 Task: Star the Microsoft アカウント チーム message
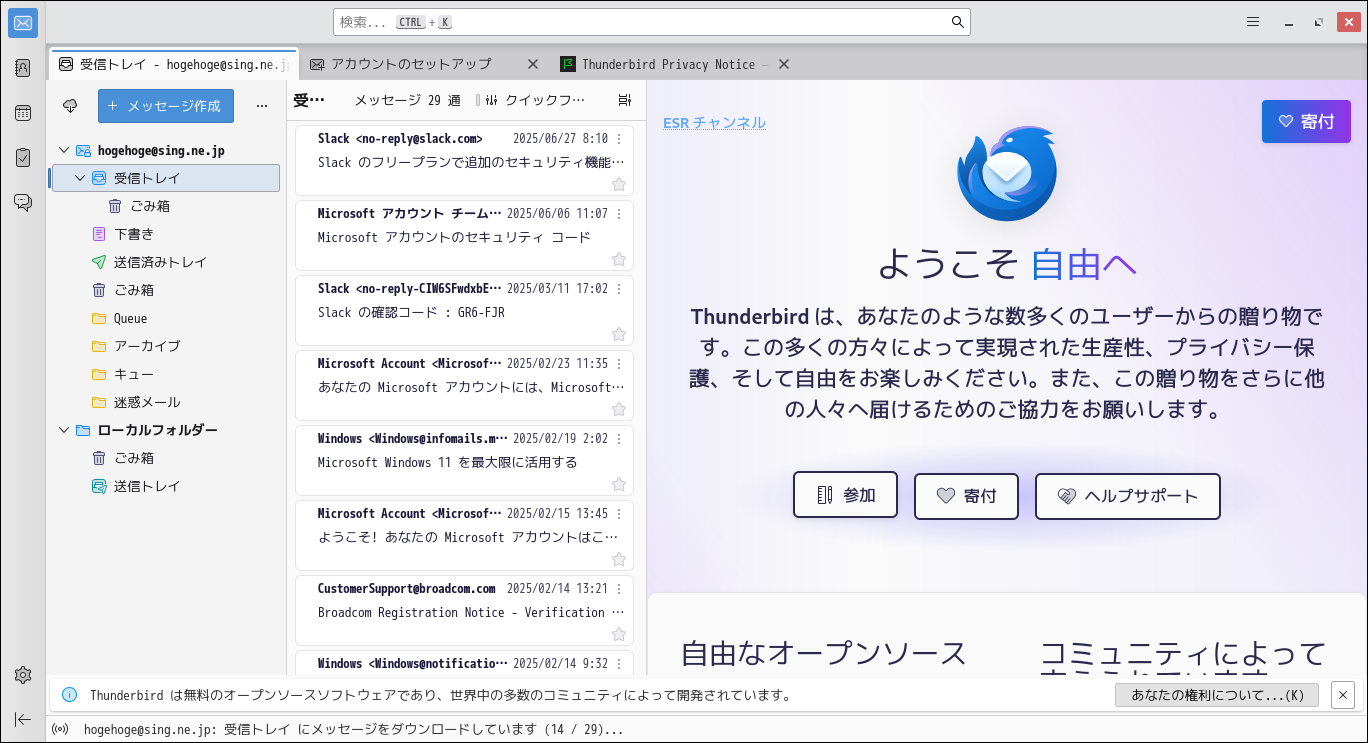coord(619,259)
